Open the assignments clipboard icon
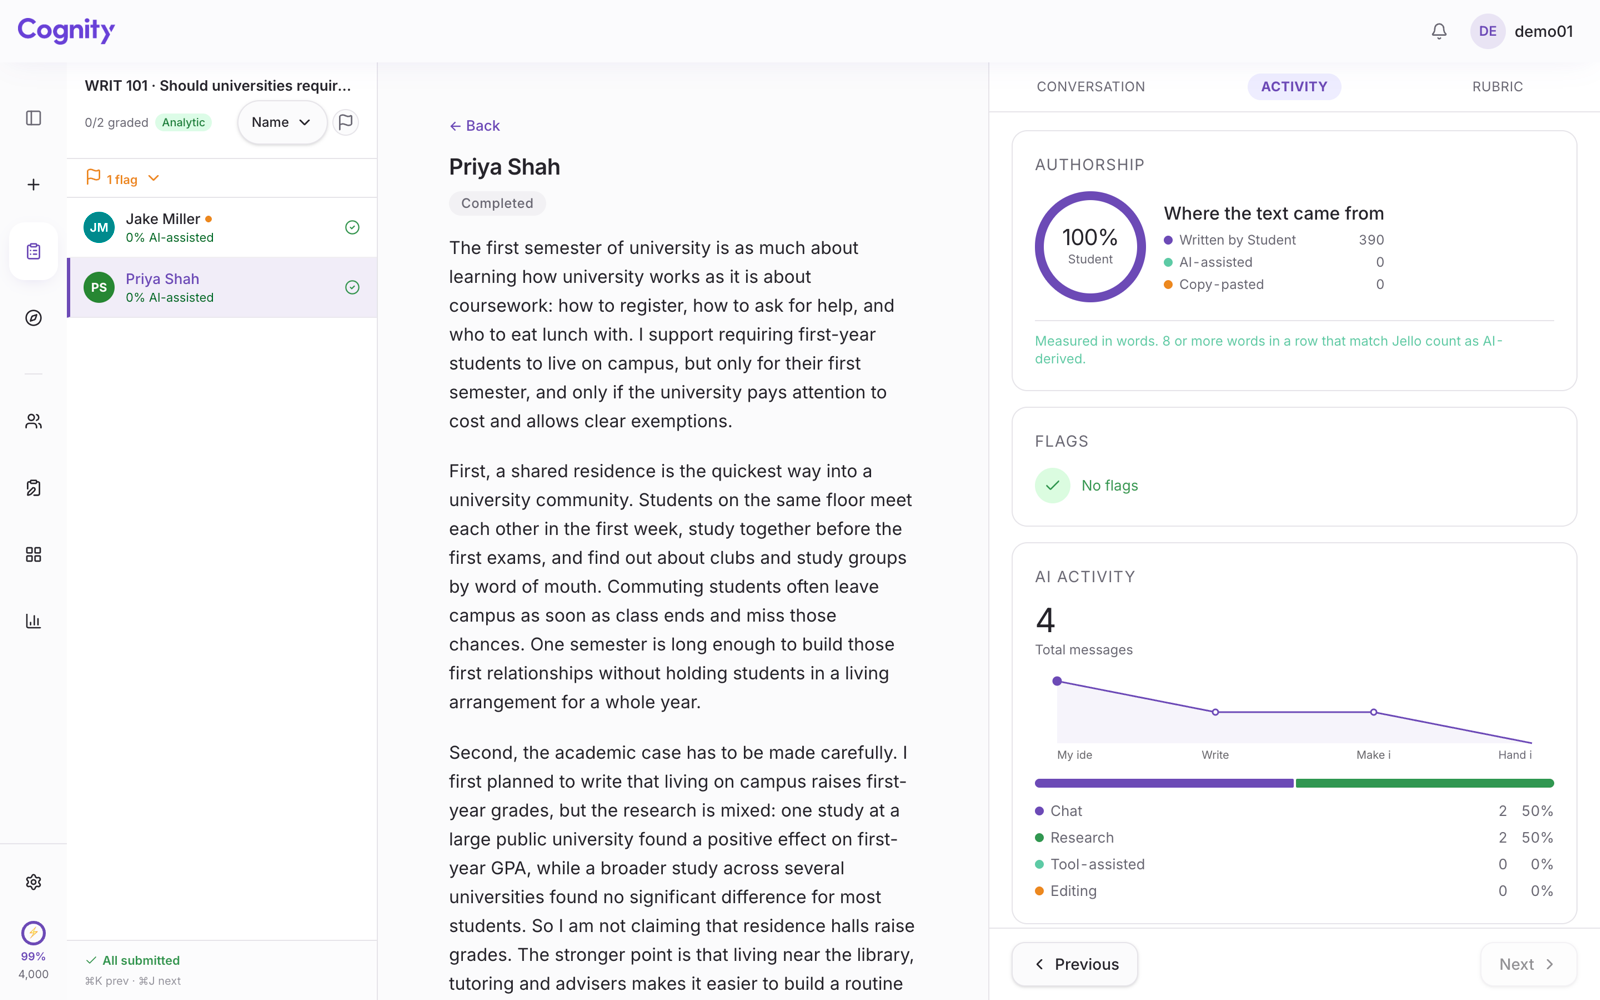Image resolution: width=1600 pixels, height=1000 pixels. coord(33,251)
